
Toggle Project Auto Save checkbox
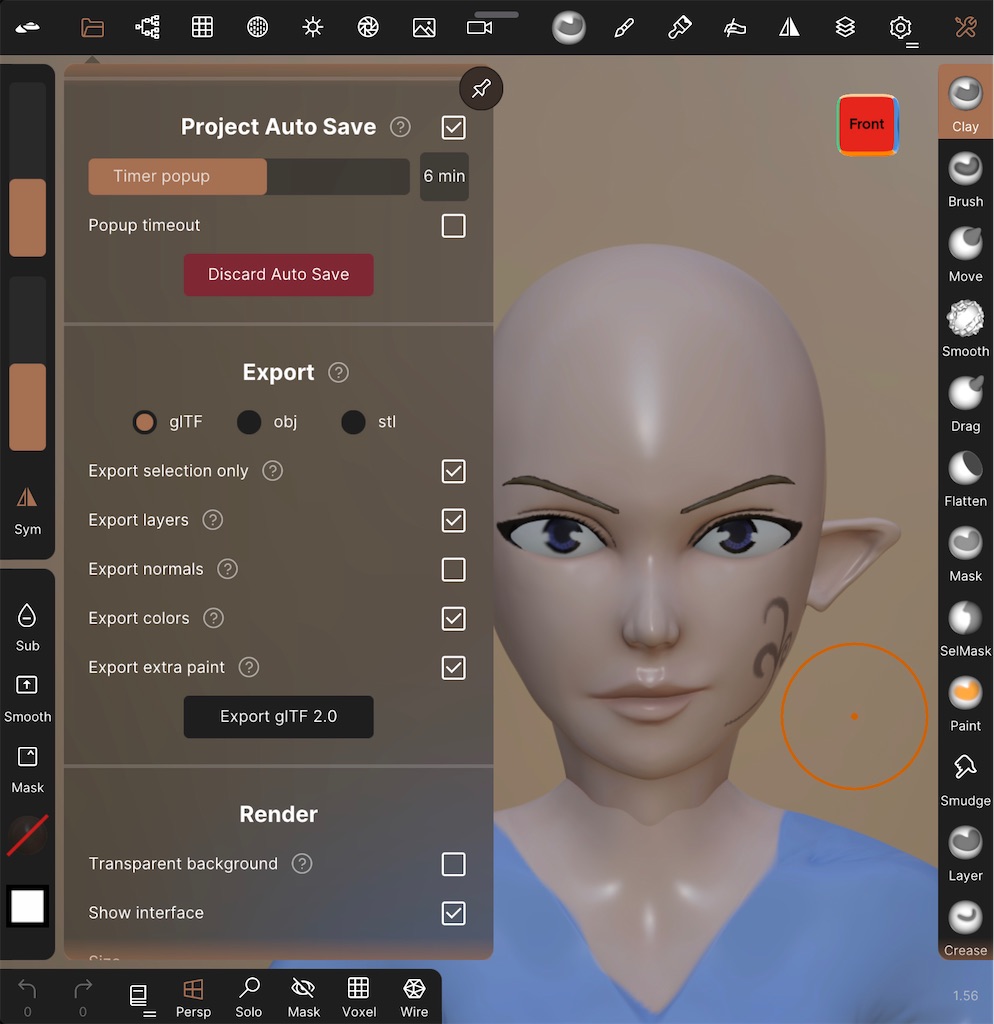click(453, 127)
